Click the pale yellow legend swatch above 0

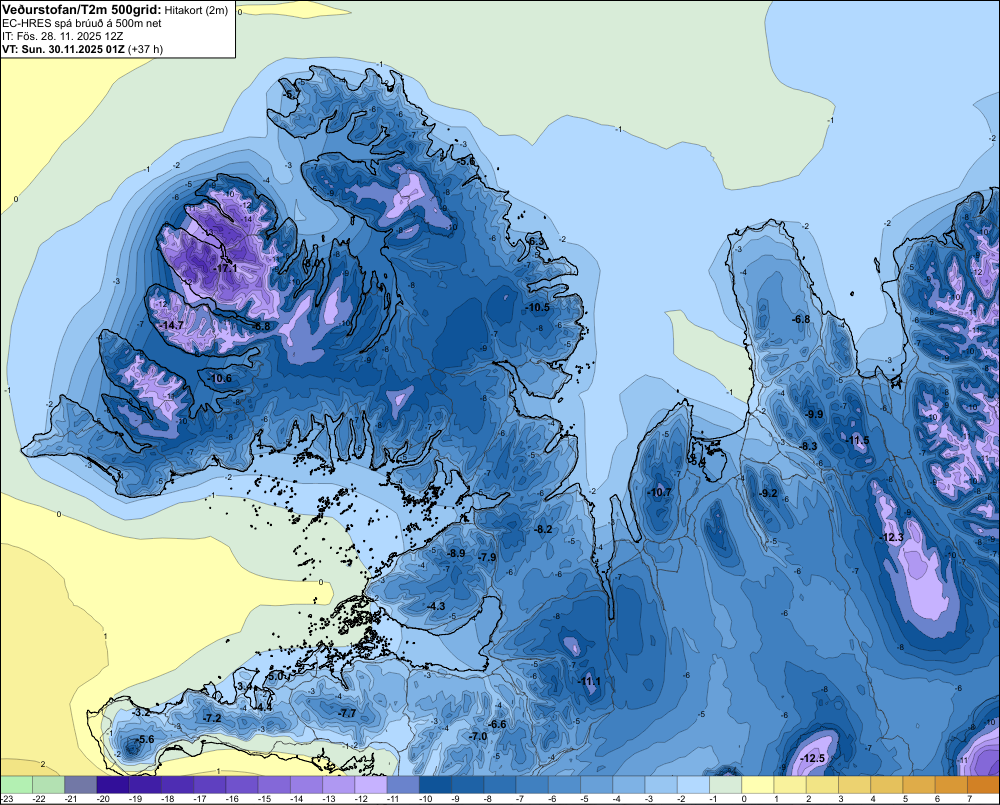click(x=758, y=785)
